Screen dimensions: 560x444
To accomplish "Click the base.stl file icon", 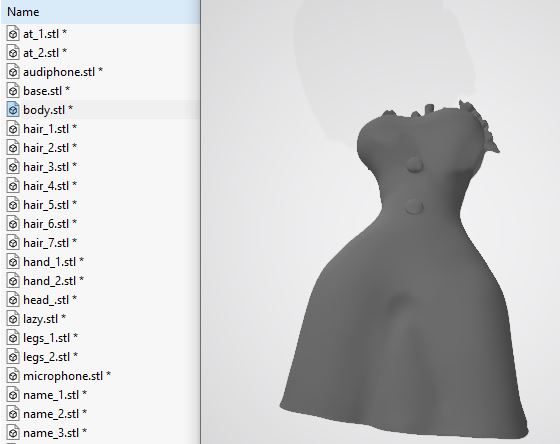I will (x=13, y=91).
